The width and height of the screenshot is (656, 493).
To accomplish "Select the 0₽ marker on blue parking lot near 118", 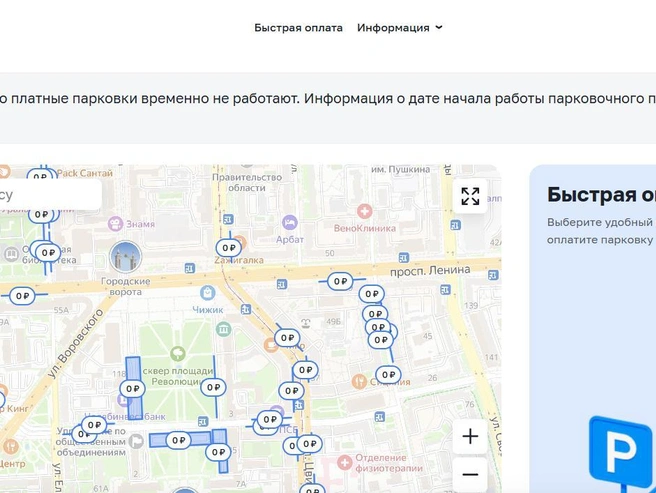I will click(133, 389).
